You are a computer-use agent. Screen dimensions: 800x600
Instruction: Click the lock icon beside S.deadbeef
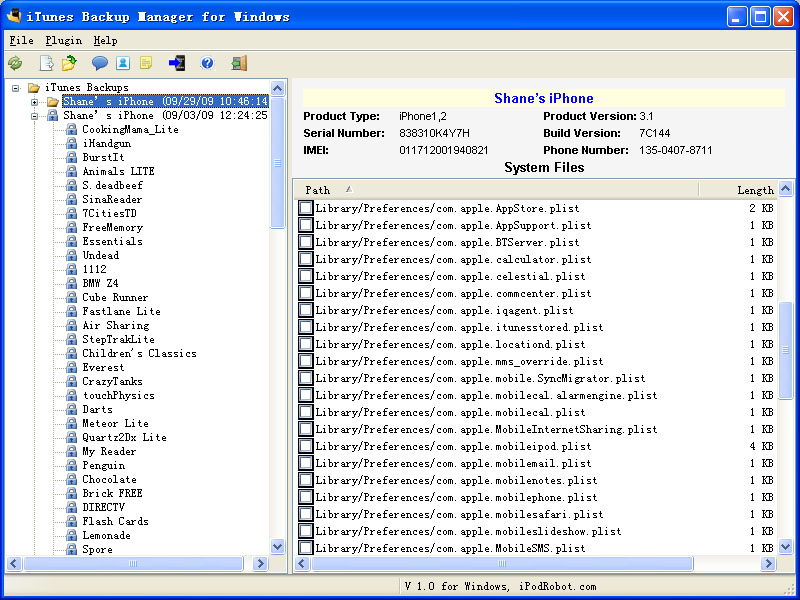(x=71, y=185)
